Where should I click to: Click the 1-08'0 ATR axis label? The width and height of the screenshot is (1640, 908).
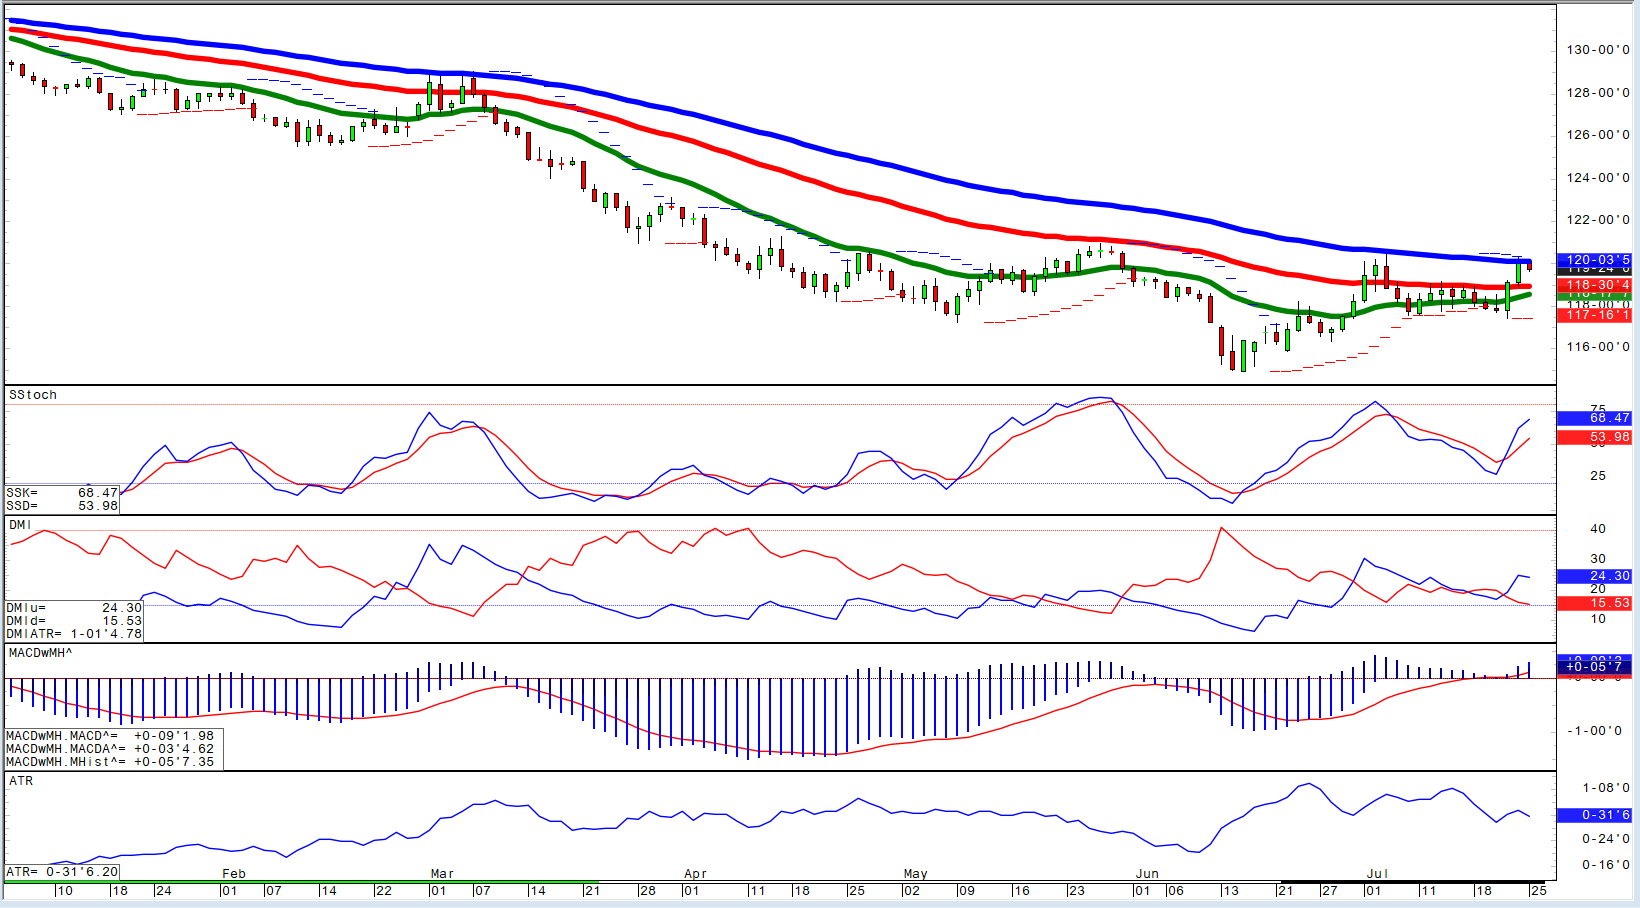(1606, 788)
